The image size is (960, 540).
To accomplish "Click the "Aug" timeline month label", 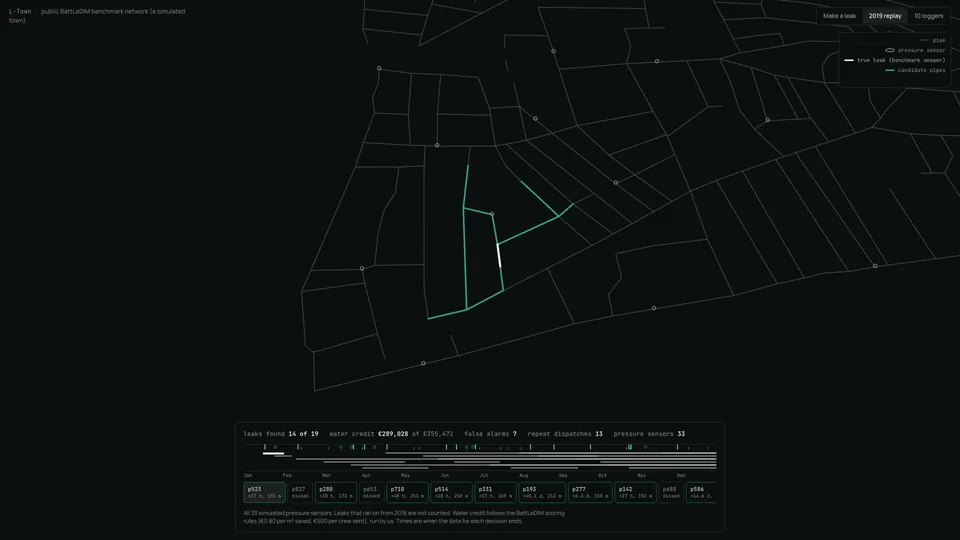I will coord(523,475).
